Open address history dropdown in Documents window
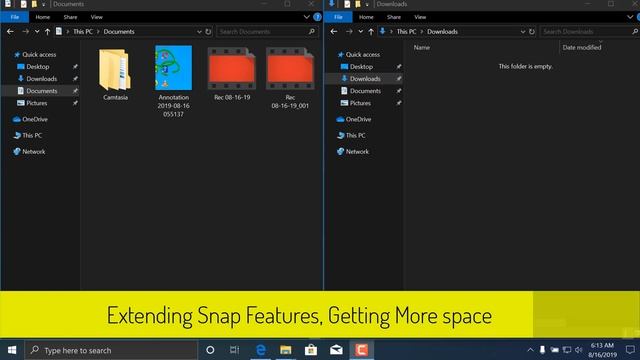Image resolution: width=640 pixels, height=360 pixels. (x=199, y=31)
